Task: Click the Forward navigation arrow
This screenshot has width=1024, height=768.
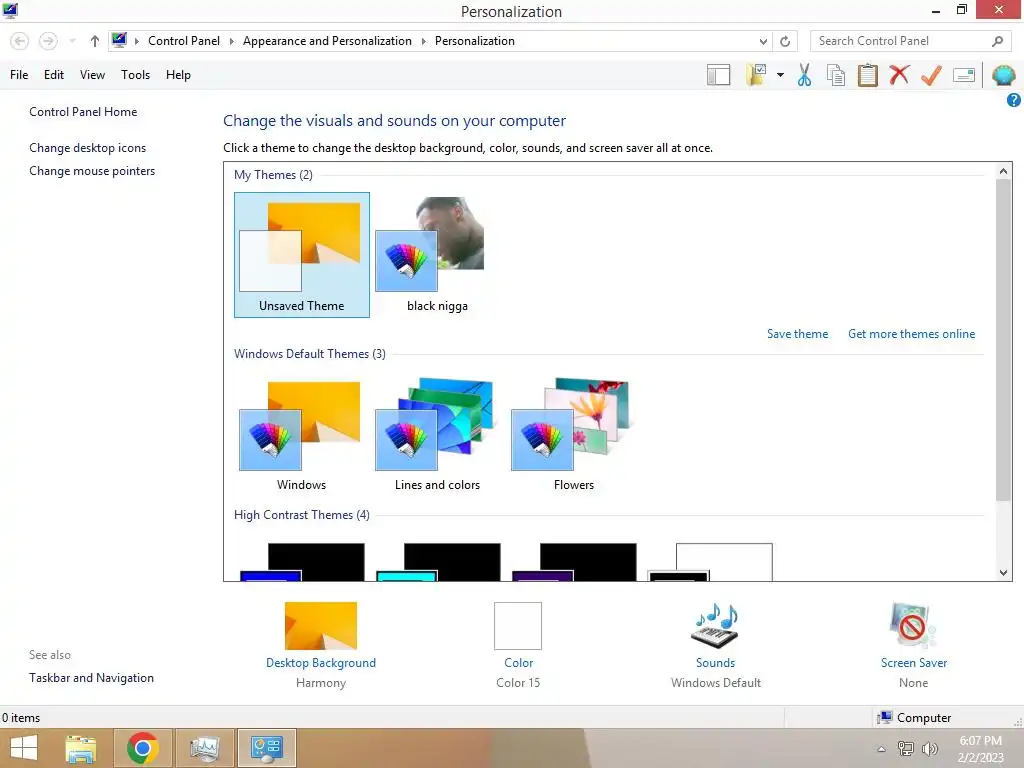Action: click(x=48, y=41)
